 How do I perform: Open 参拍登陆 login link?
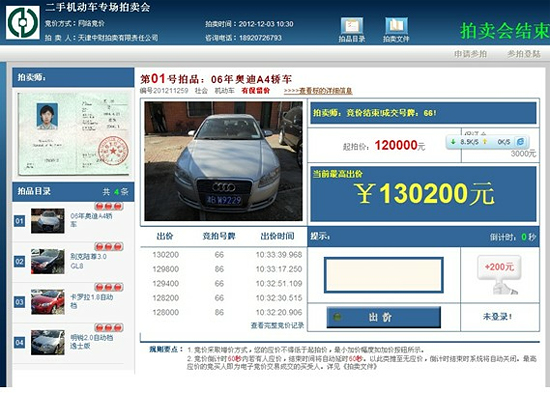tap(524, 54)
